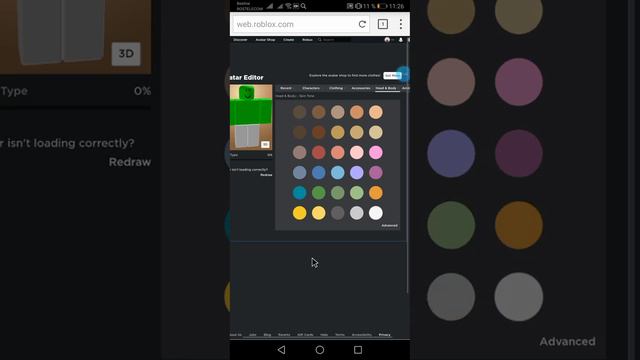Screen dimensions: 640x360
Task: Open the Terms footer link
Action: tap(340, 335)
